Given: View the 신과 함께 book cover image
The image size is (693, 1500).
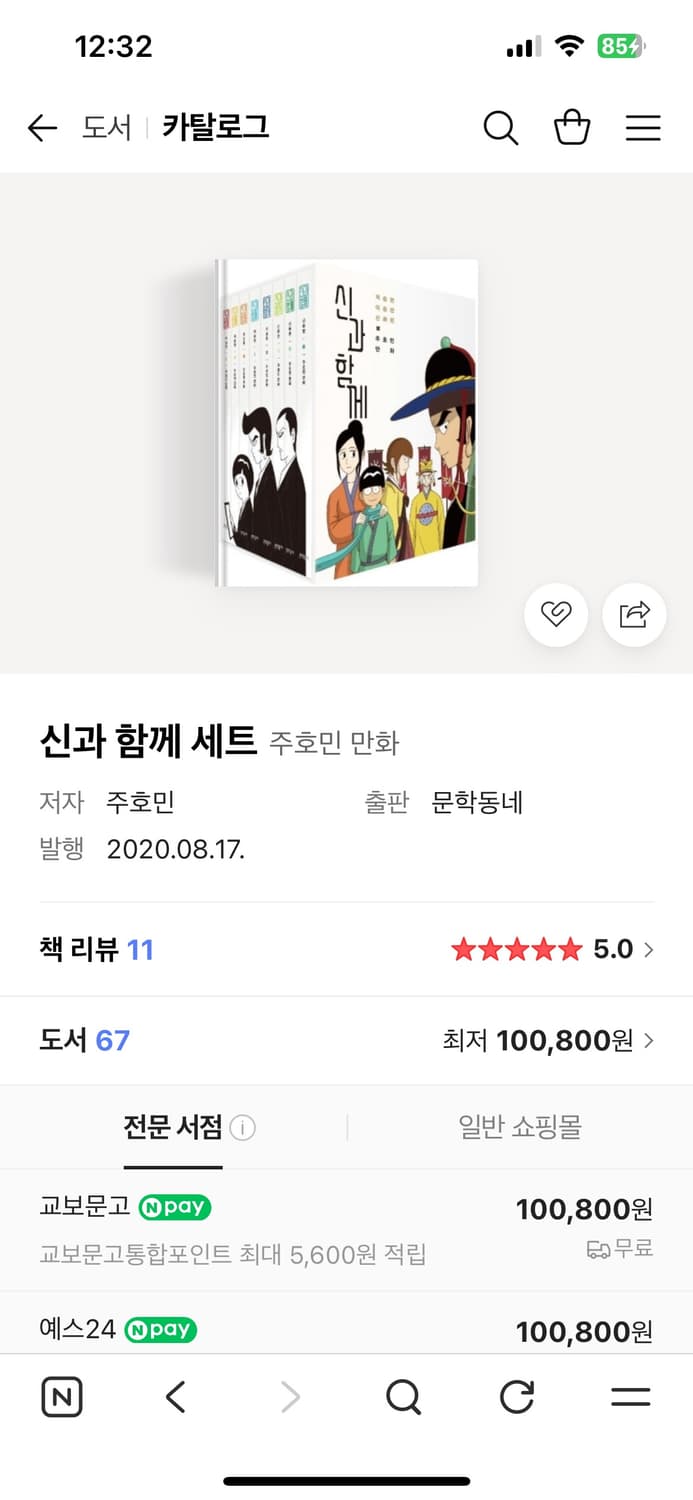Looking at the screenshot, I should pyautogui.click(x=346, y=420).
